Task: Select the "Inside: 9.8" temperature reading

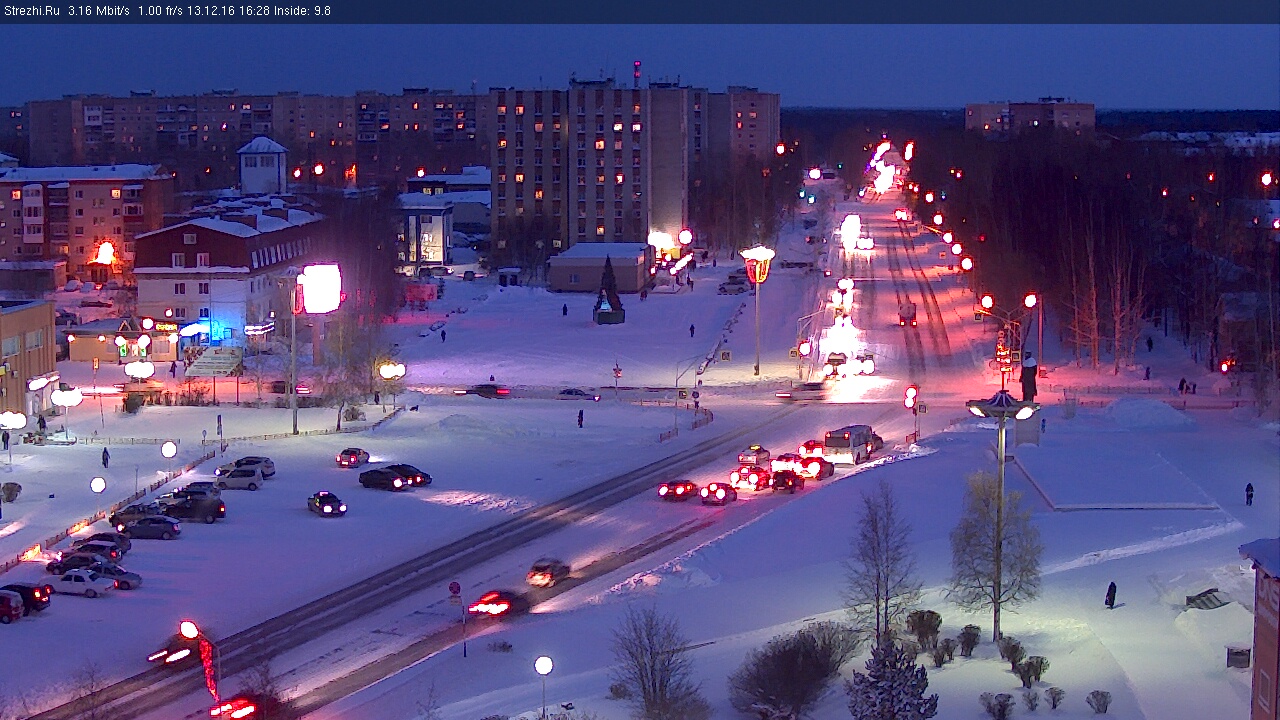Action: point(302,11)
